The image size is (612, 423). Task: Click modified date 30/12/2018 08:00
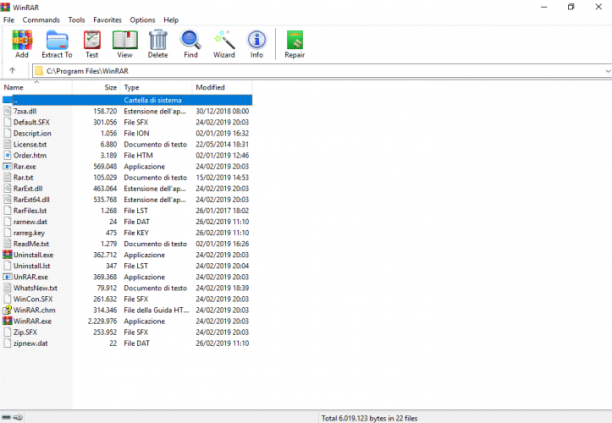point(222,111)
